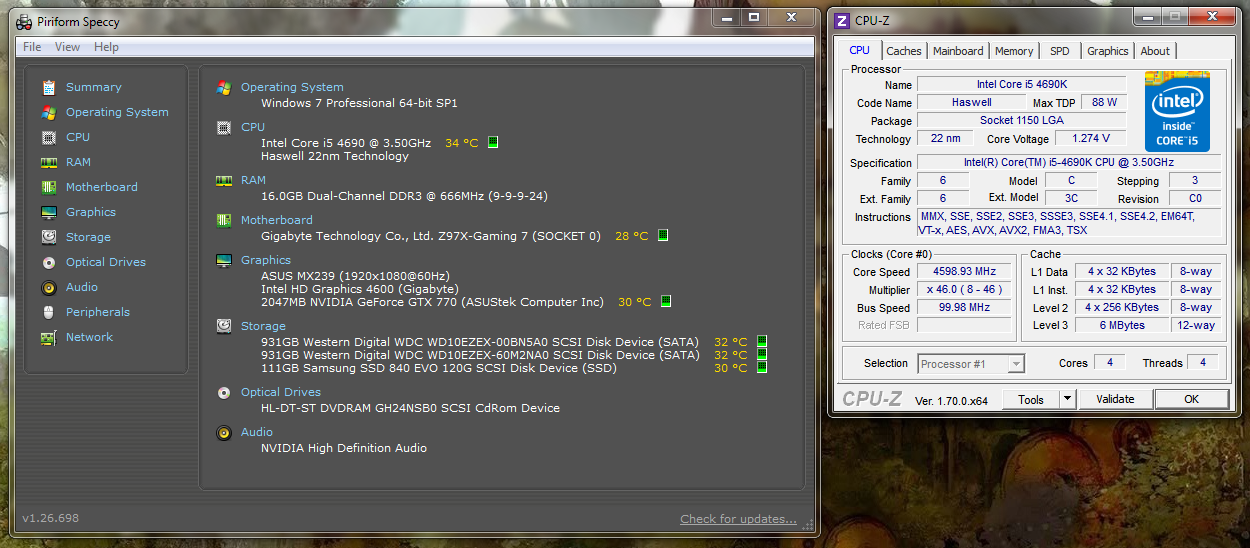Open the Optical Drives heading link in summary
The width and height of the screenshot is (1250, 548).
tap(281, 392)
